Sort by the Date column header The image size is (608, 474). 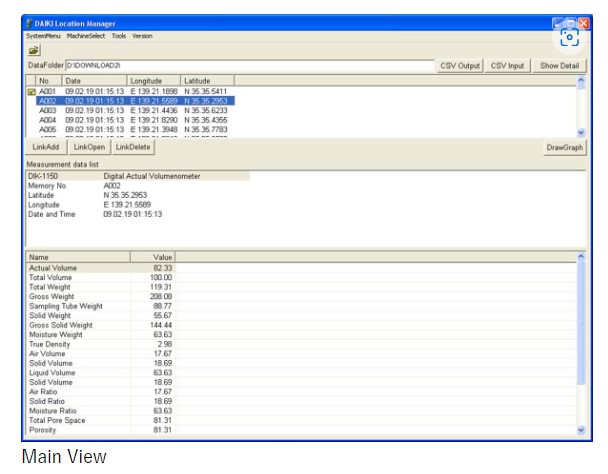(x=95, y=81)
